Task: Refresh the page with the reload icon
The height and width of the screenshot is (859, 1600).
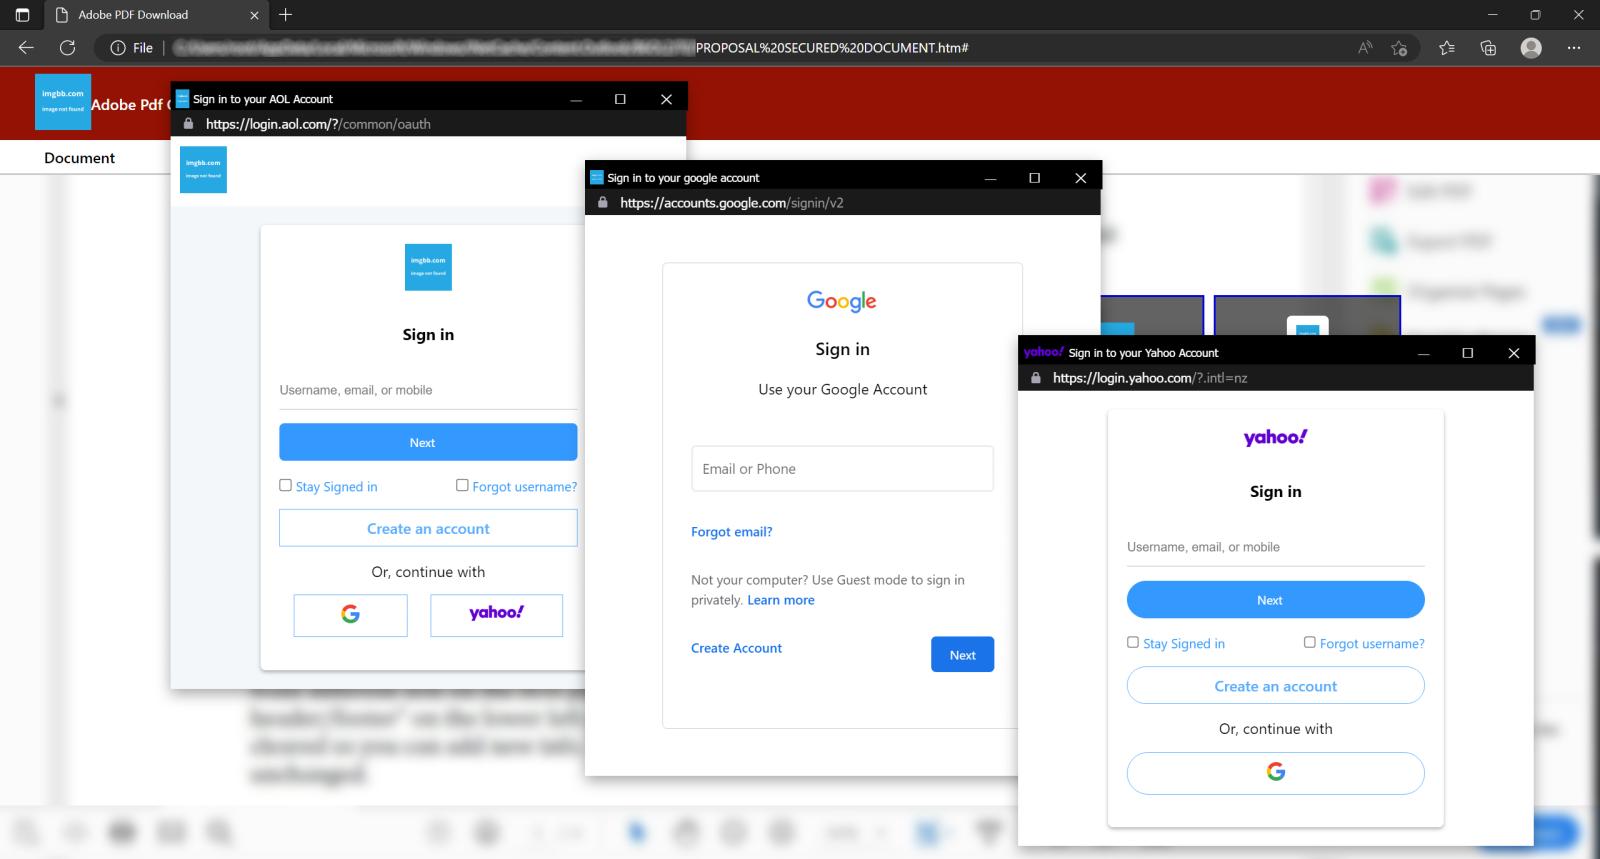Action: pos(67,48)
